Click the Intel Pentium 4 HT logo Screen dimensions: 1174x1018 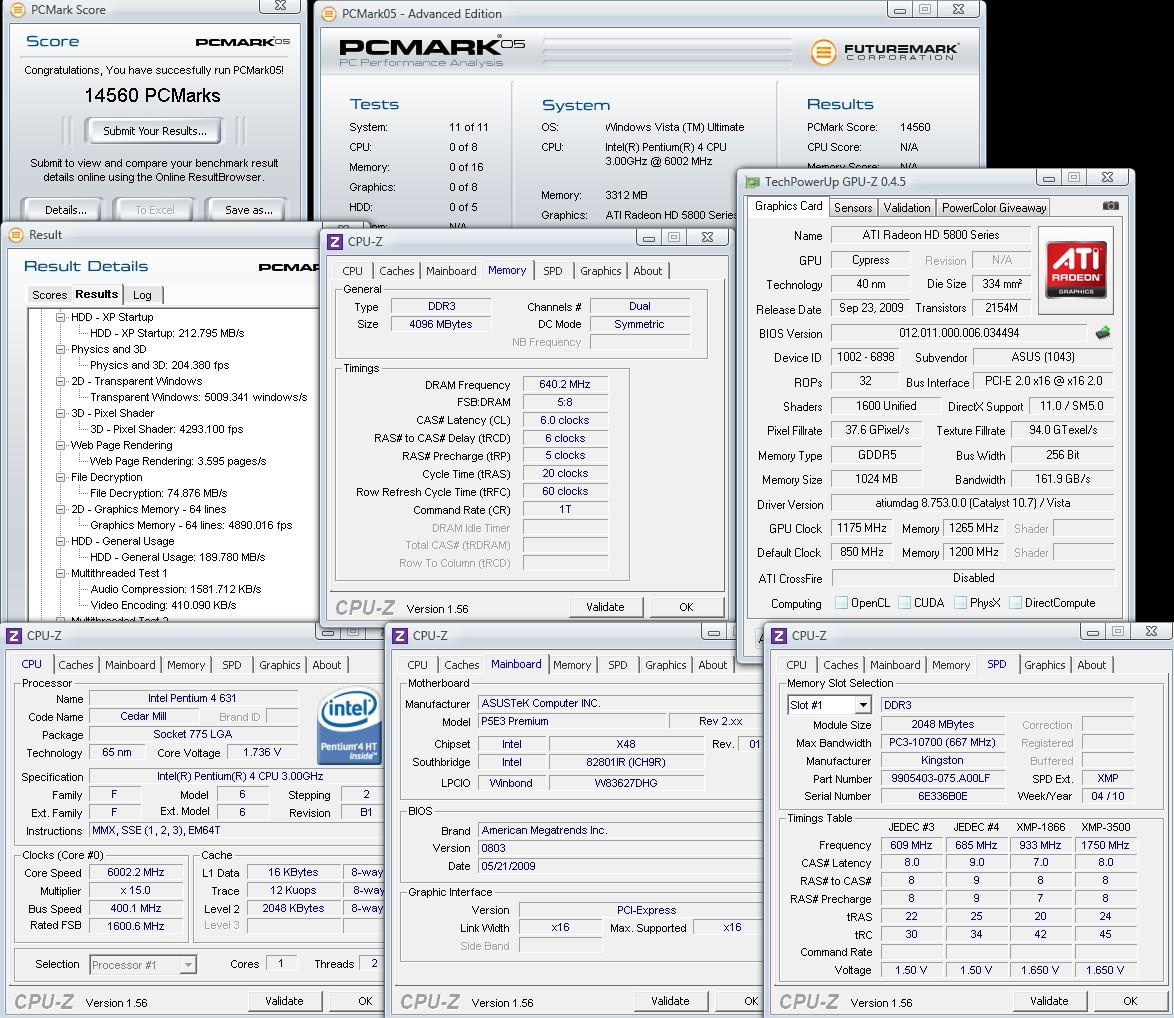click(349, 726)
